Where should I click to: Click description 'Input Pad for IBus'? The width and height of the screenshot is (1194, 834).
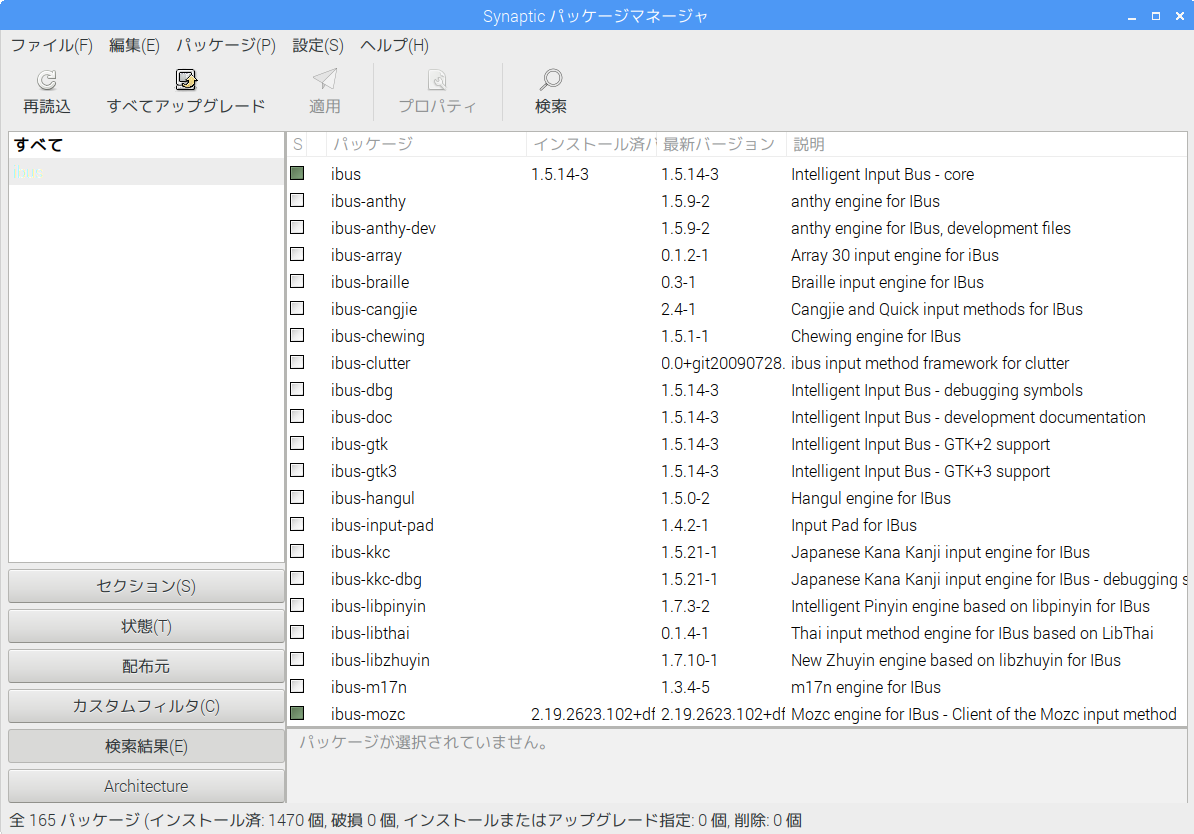point(854,526)
